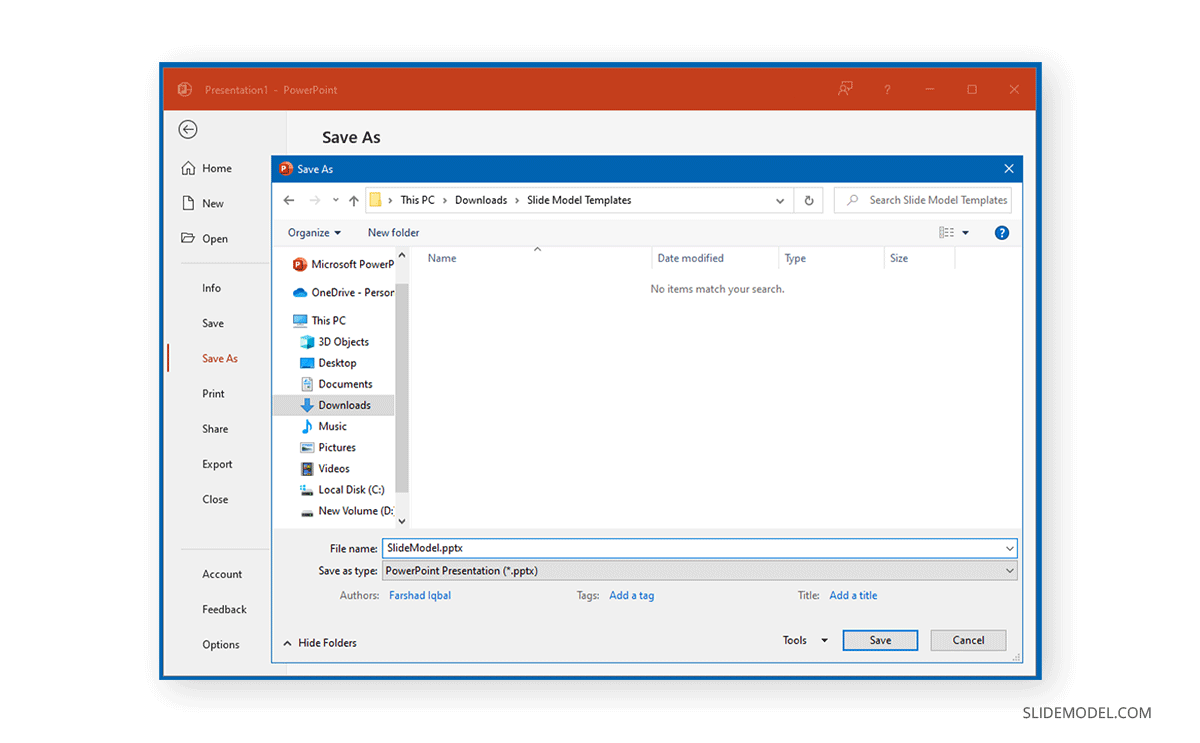1200x743 pixels.
Task: Click the PowerPoint icon in the title bar
Action: tap(184, 89)
